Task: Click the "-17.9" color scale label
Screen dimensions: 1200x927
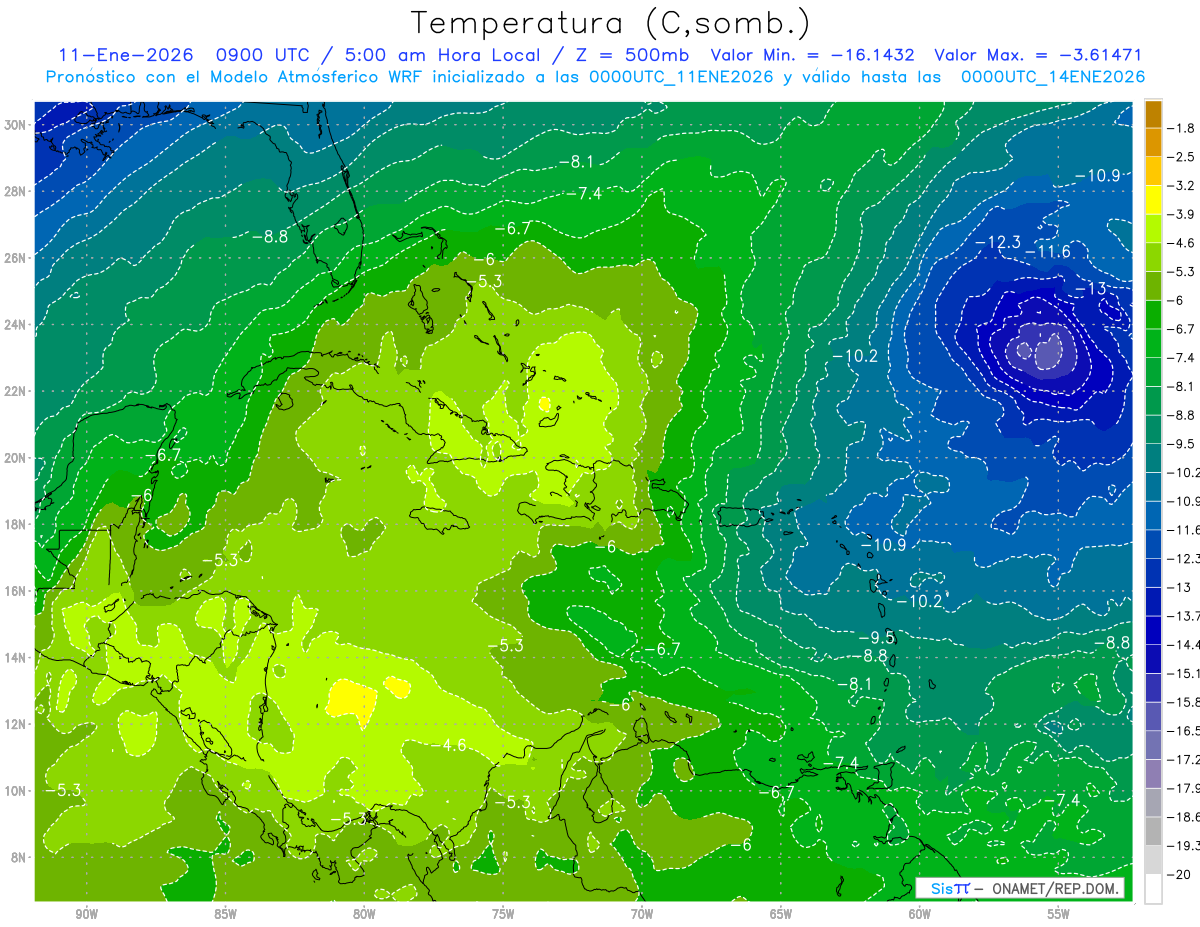Action: [x=1185, y=788]
